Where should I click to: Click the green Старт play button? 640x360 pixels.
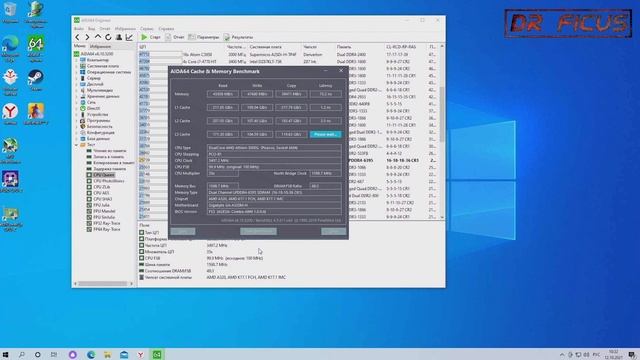click(x=151, y=37)
